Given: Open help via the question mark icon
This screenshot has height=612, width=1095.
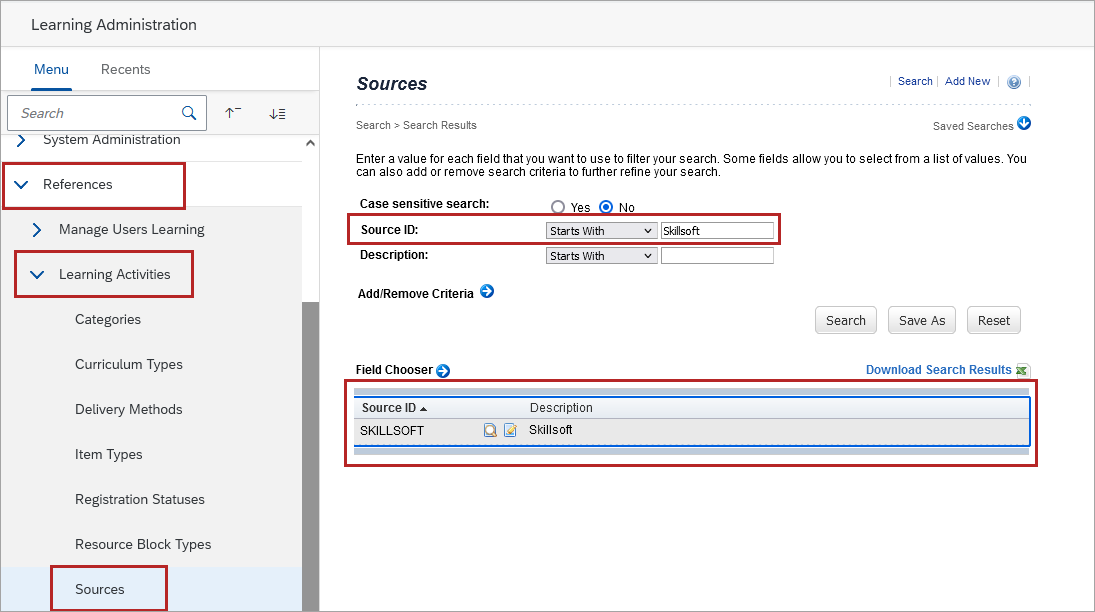Looking at the screenshot, I should pos(1014,81).
